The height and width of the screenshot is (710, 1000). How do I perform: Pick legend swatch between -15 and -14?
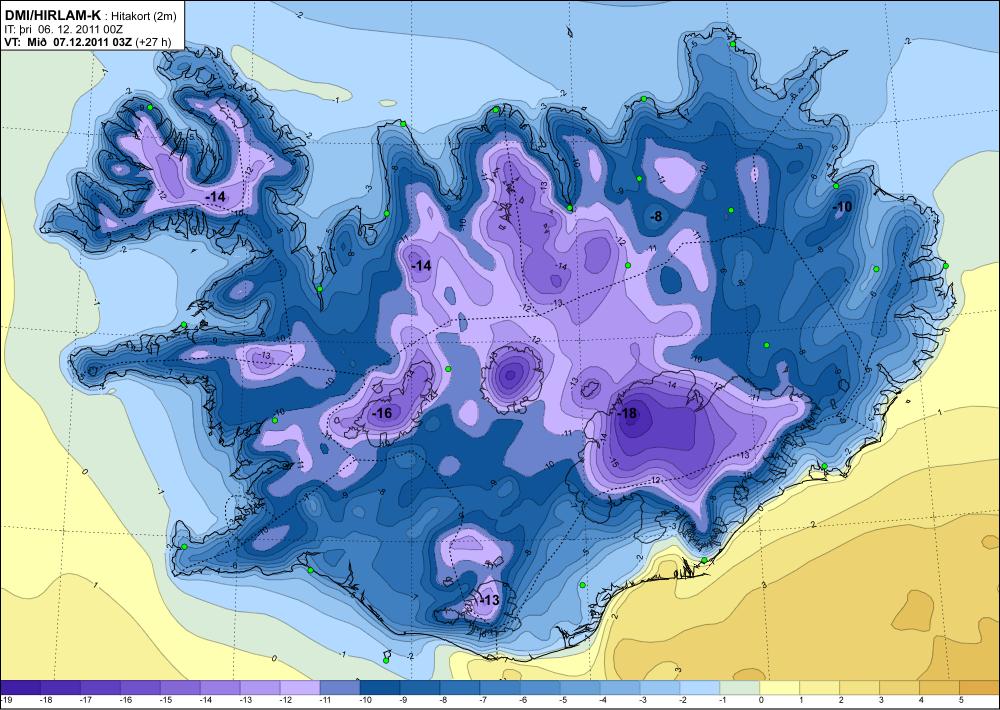180,688
